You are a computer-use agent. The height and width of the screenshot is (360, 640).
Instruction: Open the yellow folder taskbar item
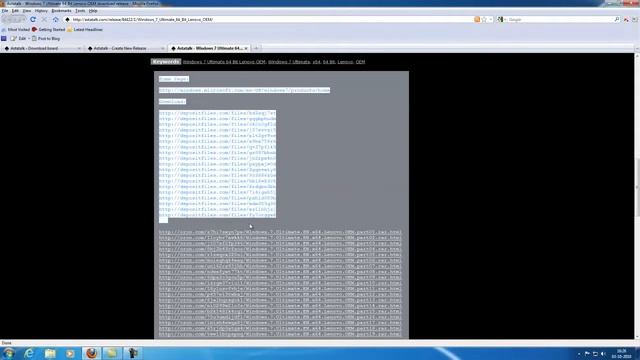tap(111, 353)
